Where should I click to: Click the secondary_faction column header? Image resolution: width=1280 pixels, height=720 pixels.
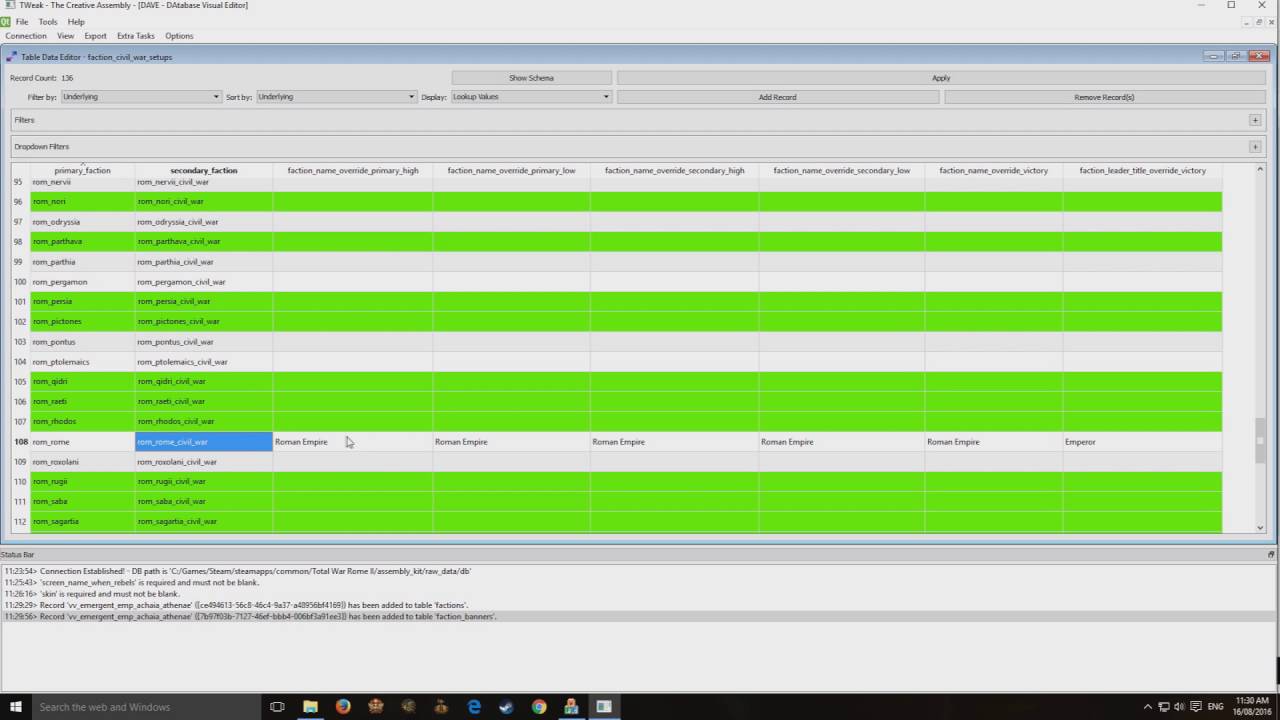[x=204, y=171]
